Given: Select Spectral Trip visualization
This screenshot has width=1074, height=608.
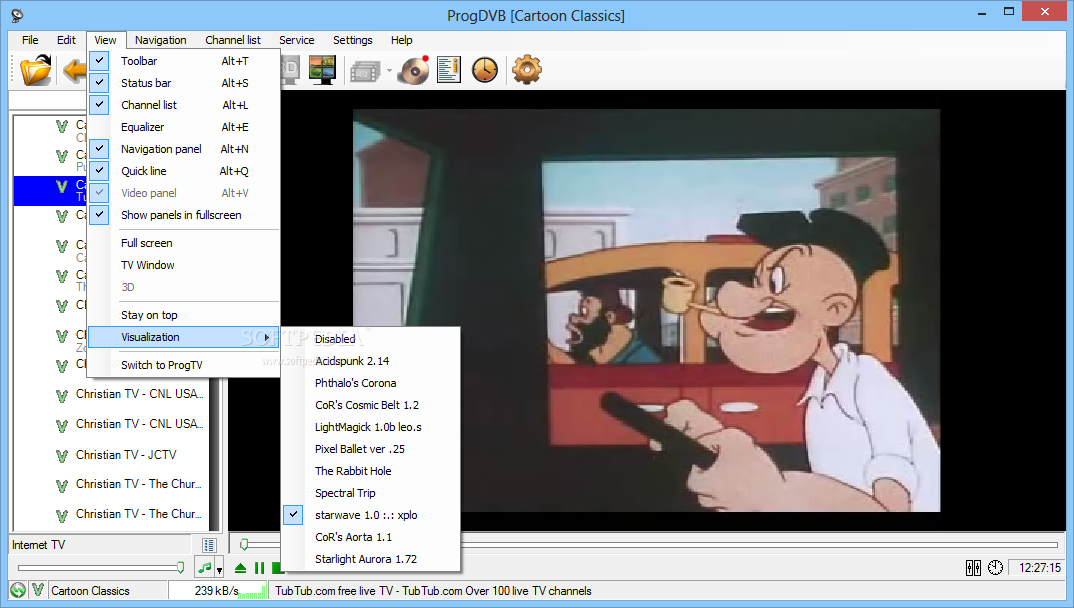Looking at the screenshot, I should coord(371,493).
